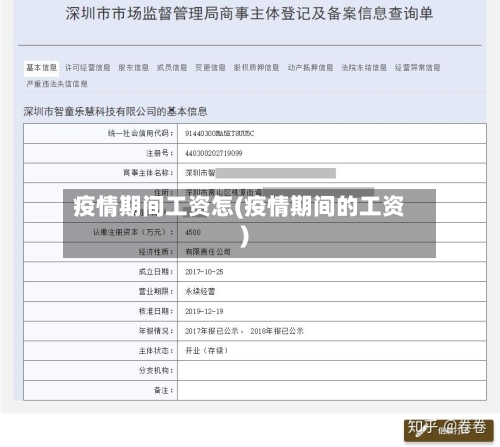Open the 股权质押信息 tab

(256, 68)
